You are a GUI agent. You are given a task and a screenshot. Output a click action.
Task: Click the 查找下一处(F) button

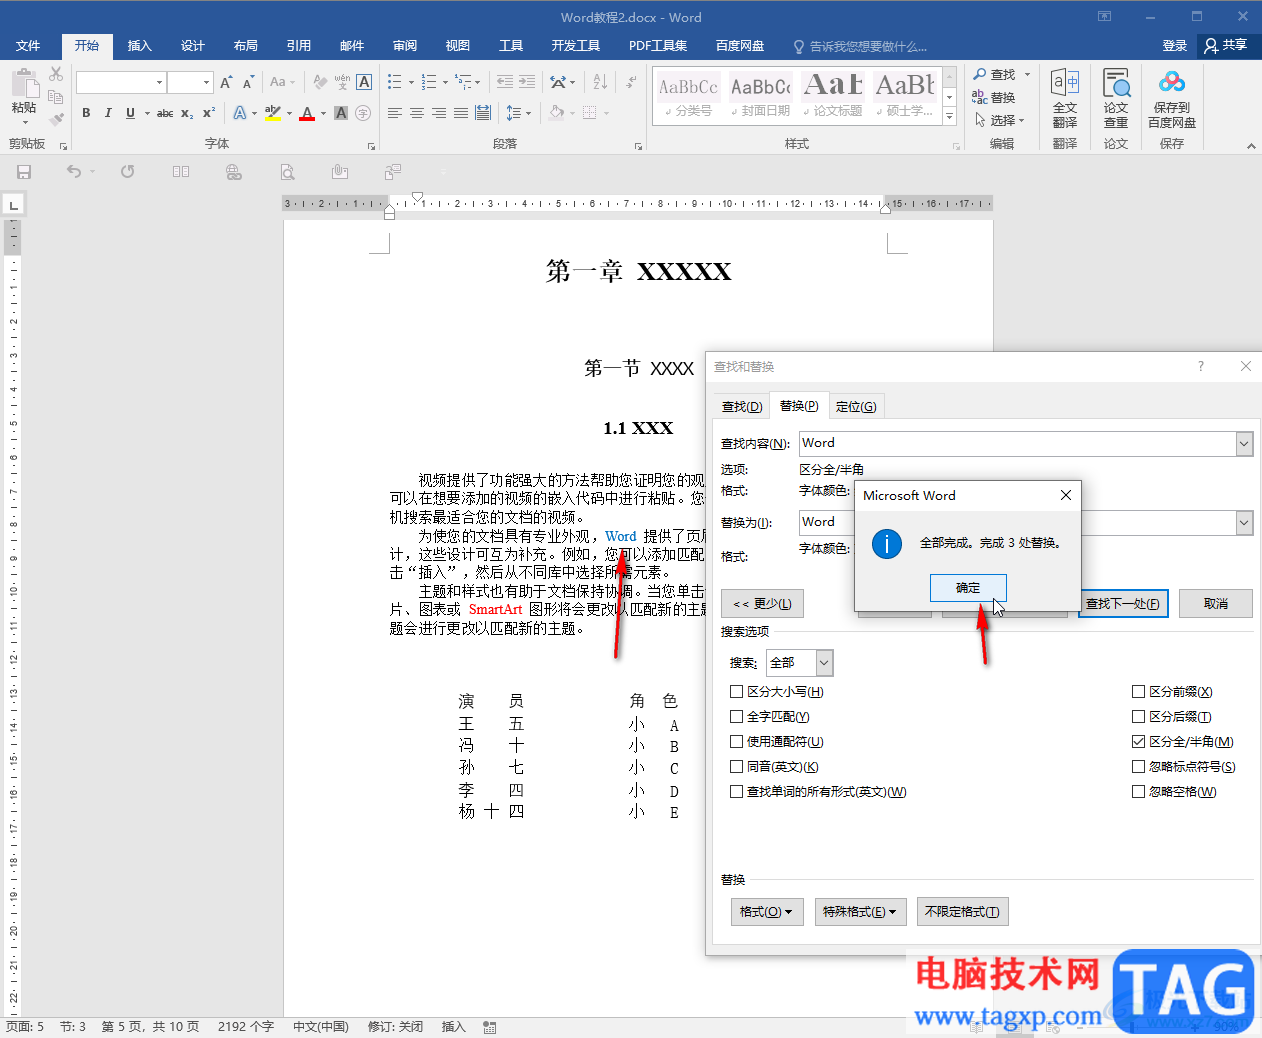pyautogui.click(x=1123, y=603)
